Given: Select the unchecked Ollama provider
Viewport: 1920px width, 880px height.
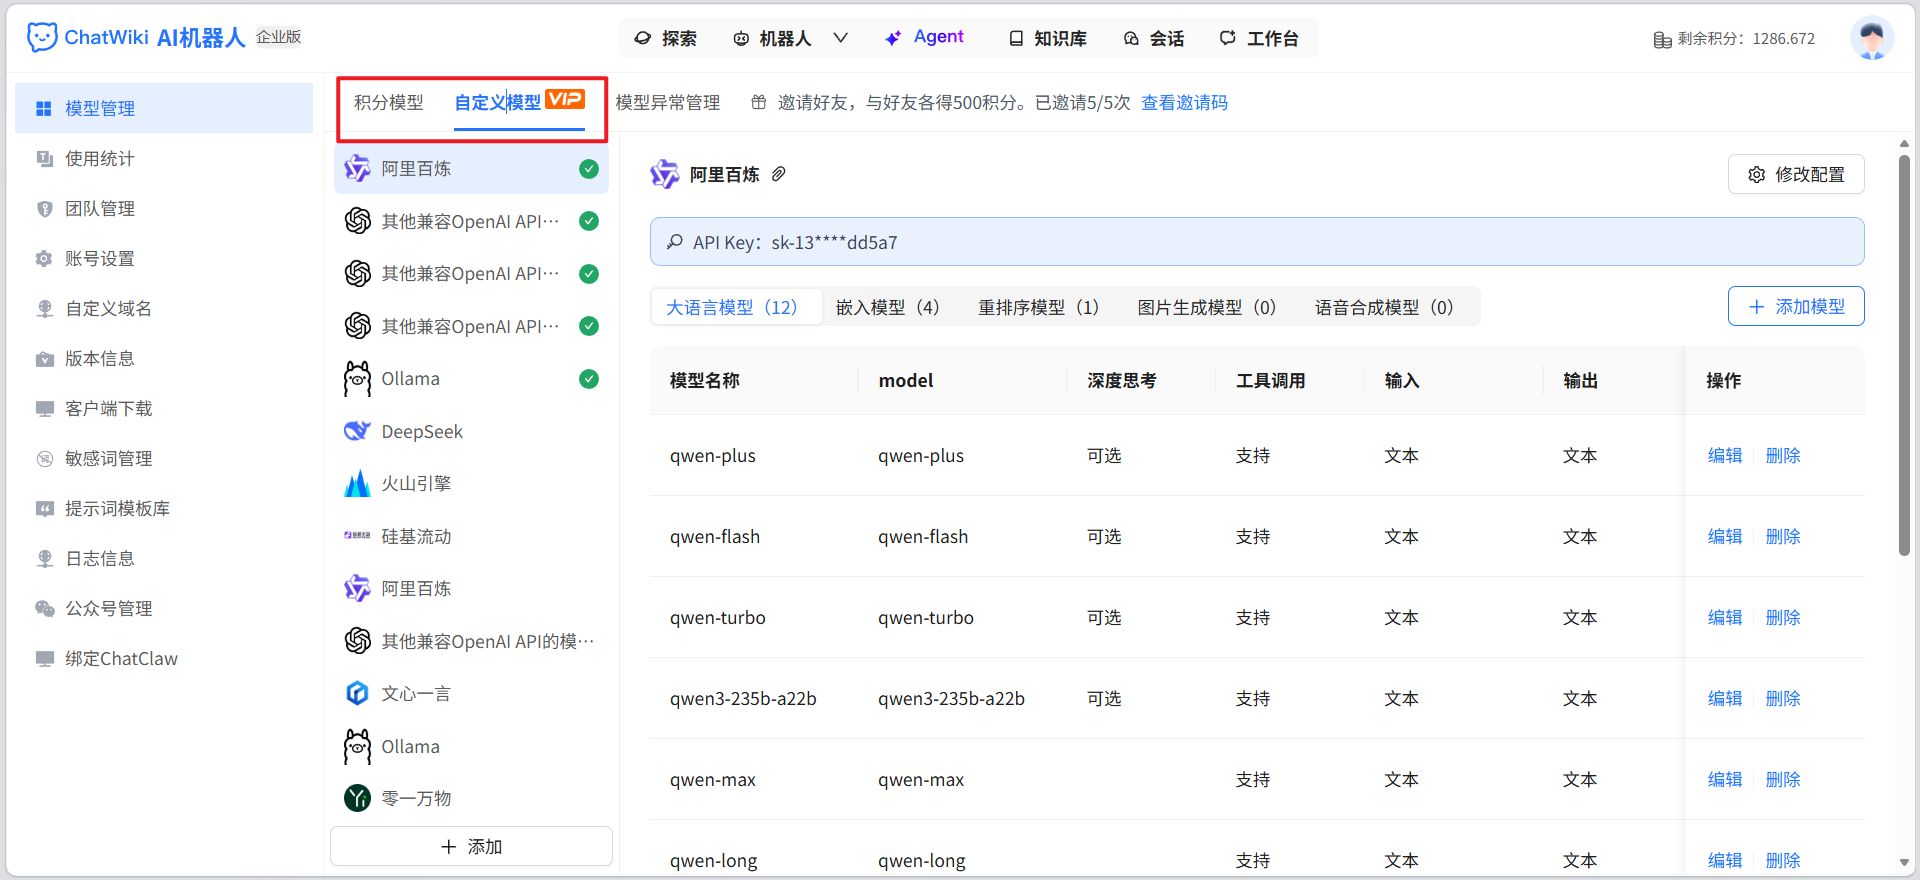Looking at the screenshot, I should tap(471, 746).
